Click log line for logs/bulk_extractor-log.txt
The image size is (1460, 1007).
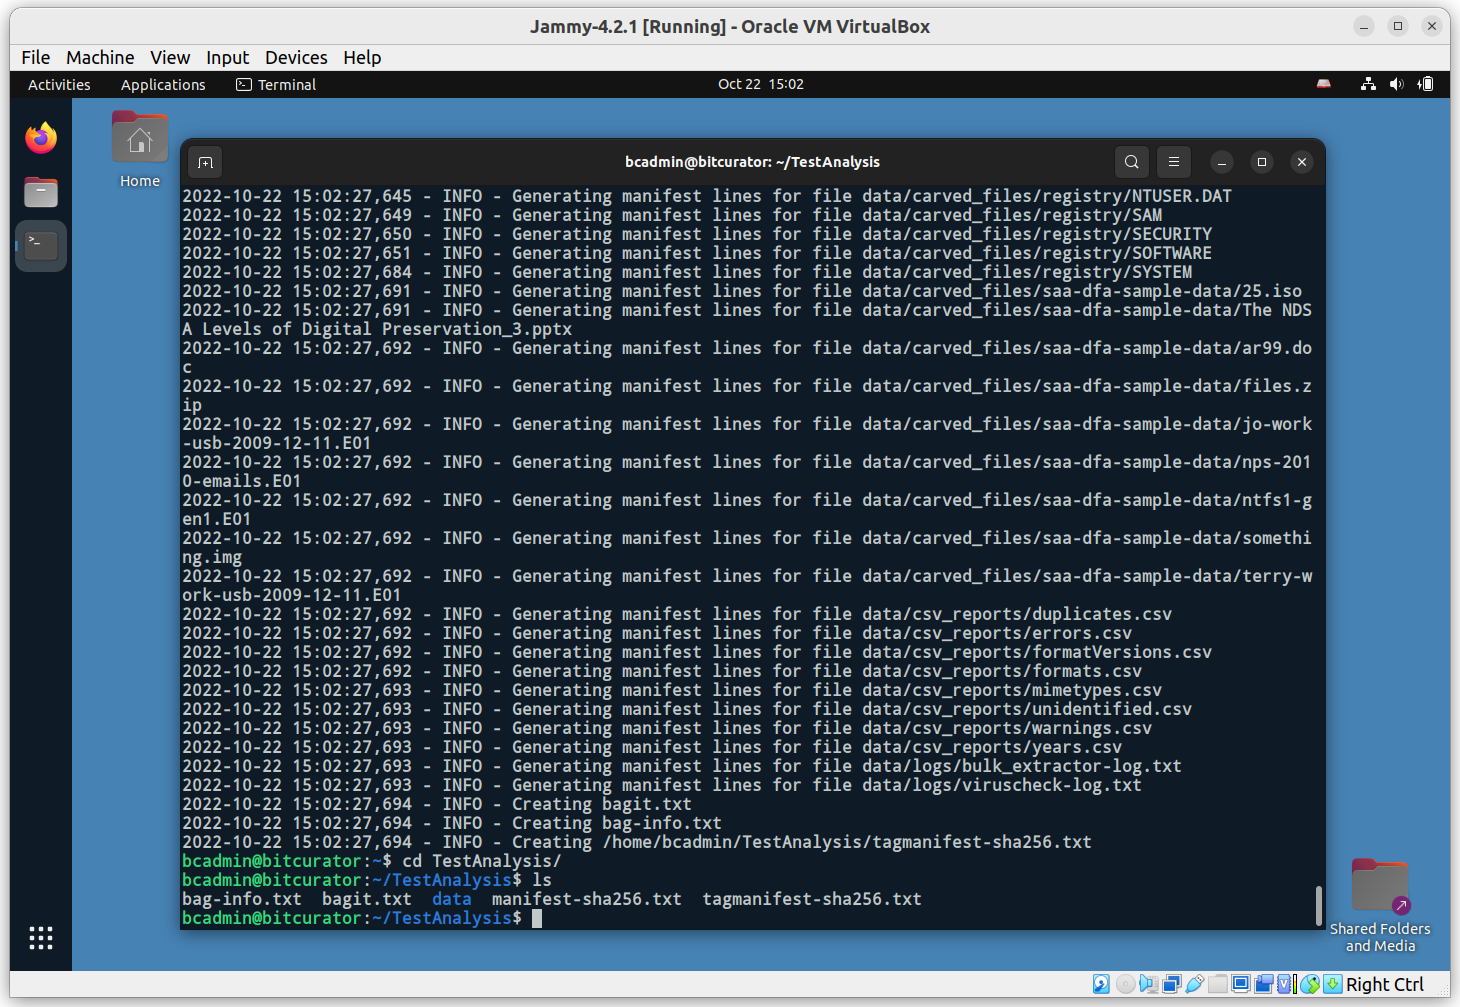tap(682, 766)
